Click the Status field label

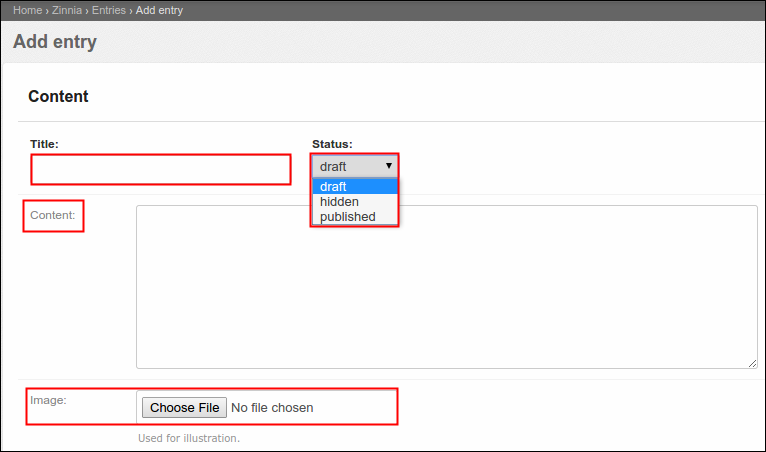[332, 144]
